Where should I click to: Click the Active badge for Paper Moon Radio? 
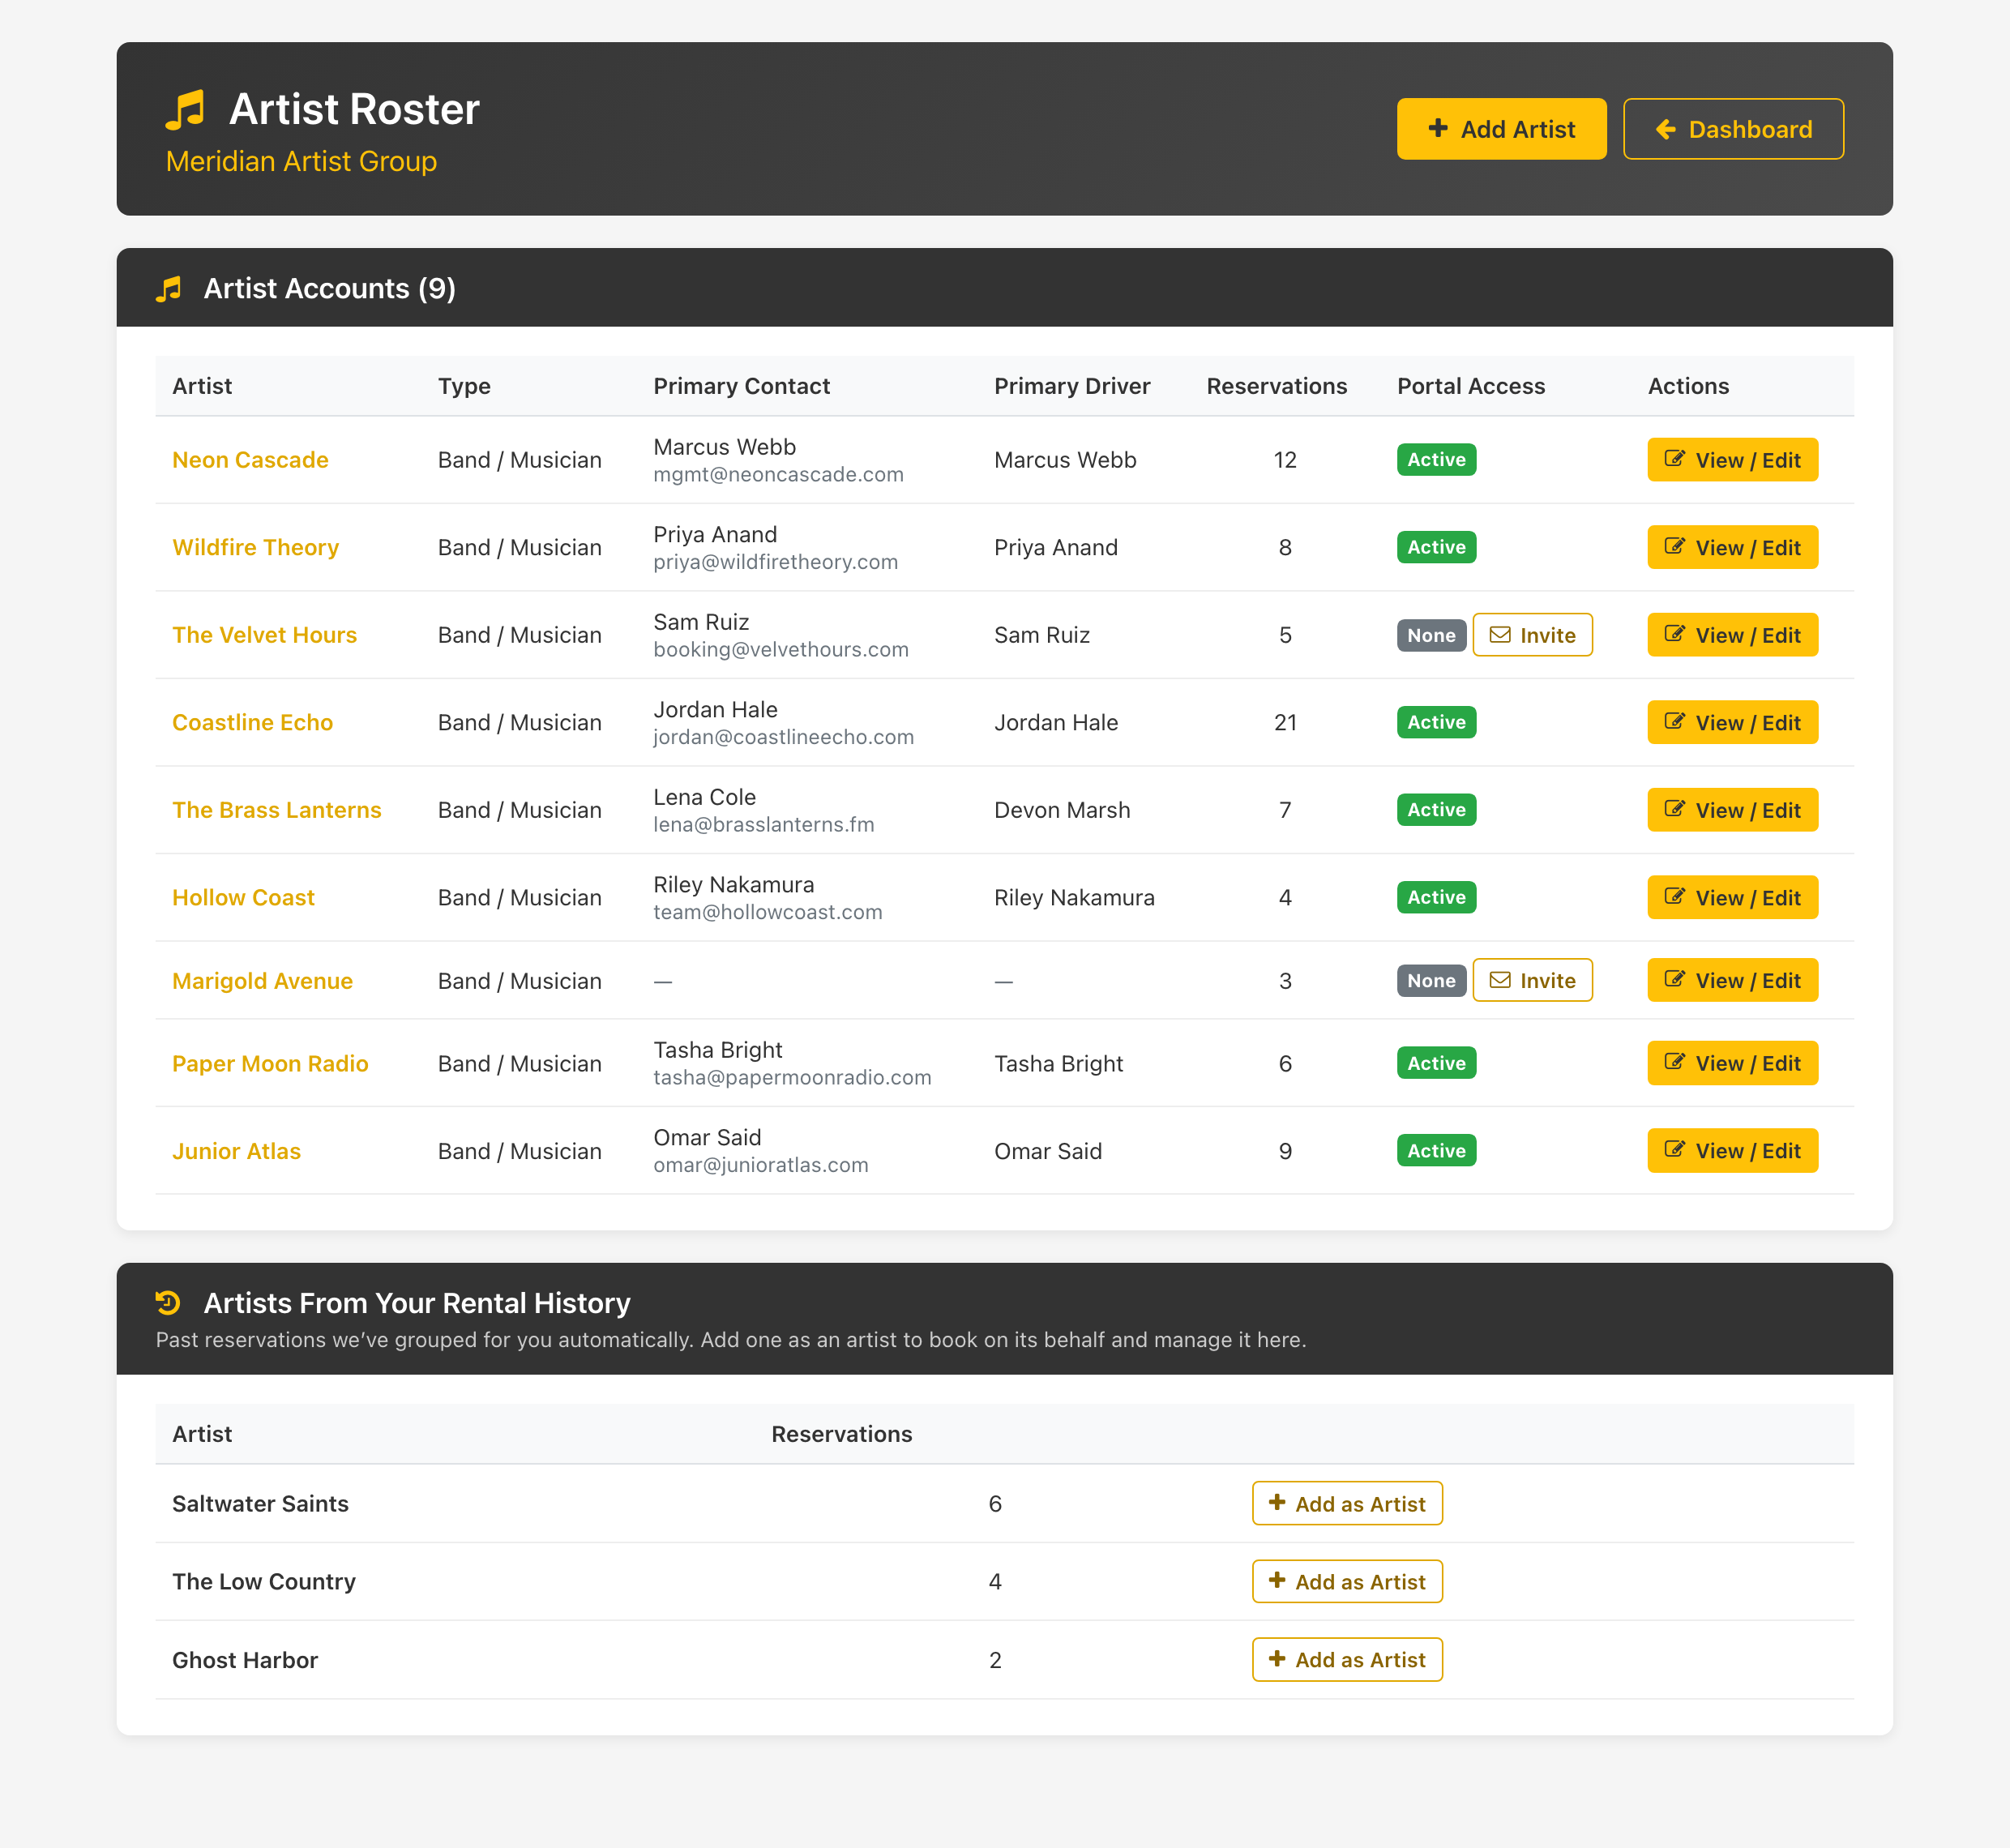pyautogui.click(x=1436, y=1063)
